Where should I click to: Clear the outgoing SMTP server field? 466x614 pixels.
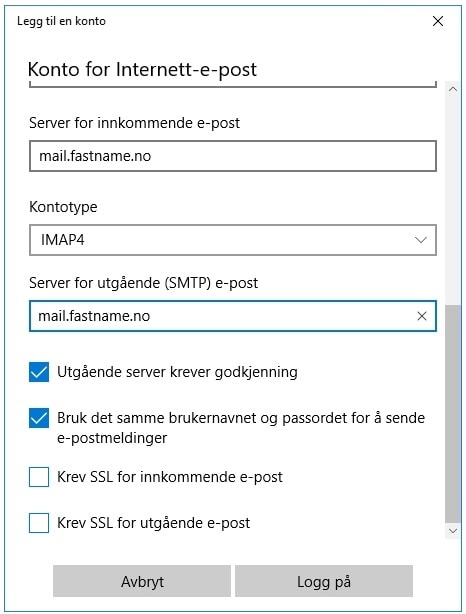pos(422,316)
